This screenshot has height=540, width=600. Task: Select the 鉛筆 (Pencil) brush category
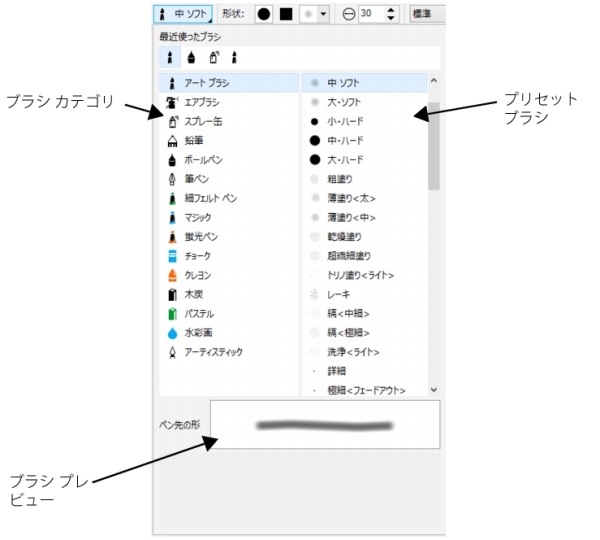(x=195, y=140)
